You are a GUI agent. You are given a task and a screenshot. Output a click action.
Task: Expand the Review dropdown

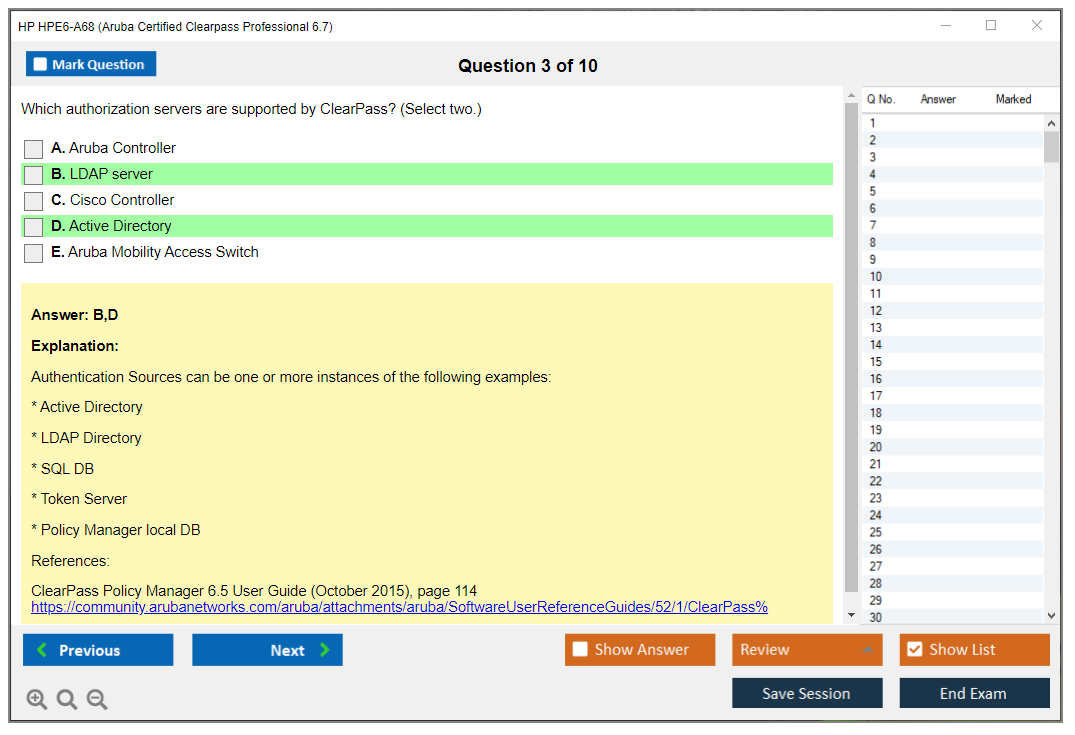[x=806, y=650]
